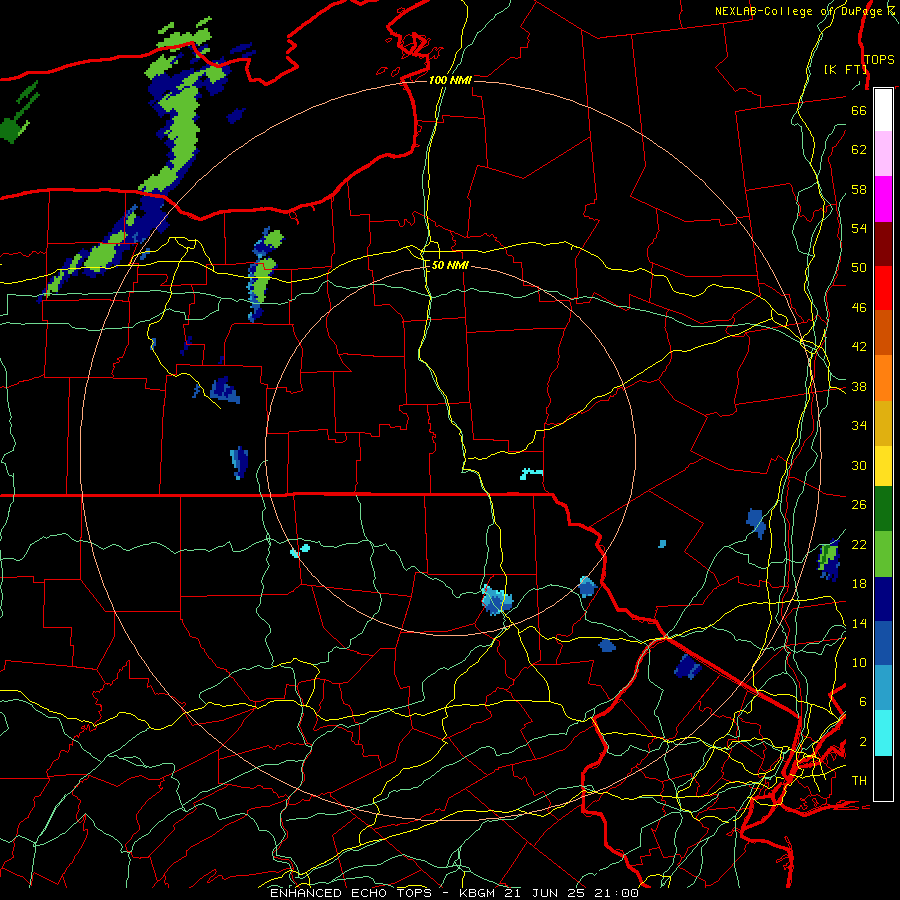The height and width of the screenshot is (900, 900).
Task: Click the legend value 38
Action: 859,386
